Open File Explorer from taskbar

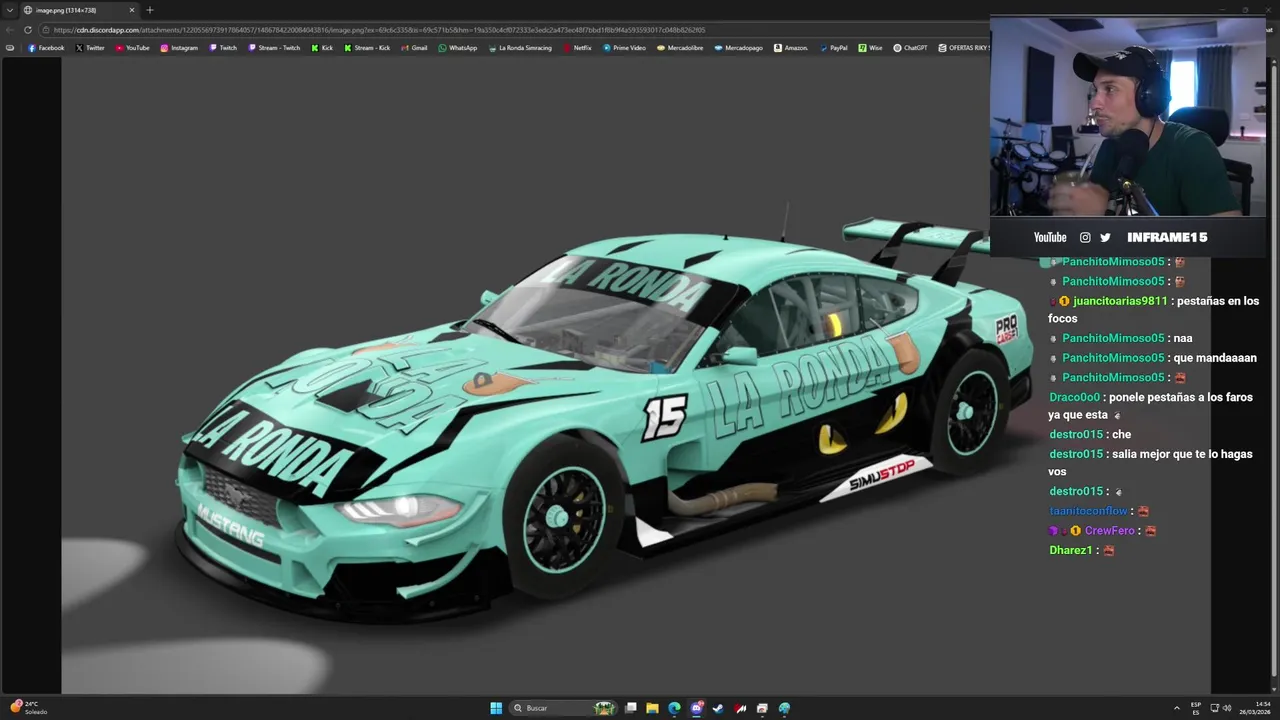(x=652, y=708)
